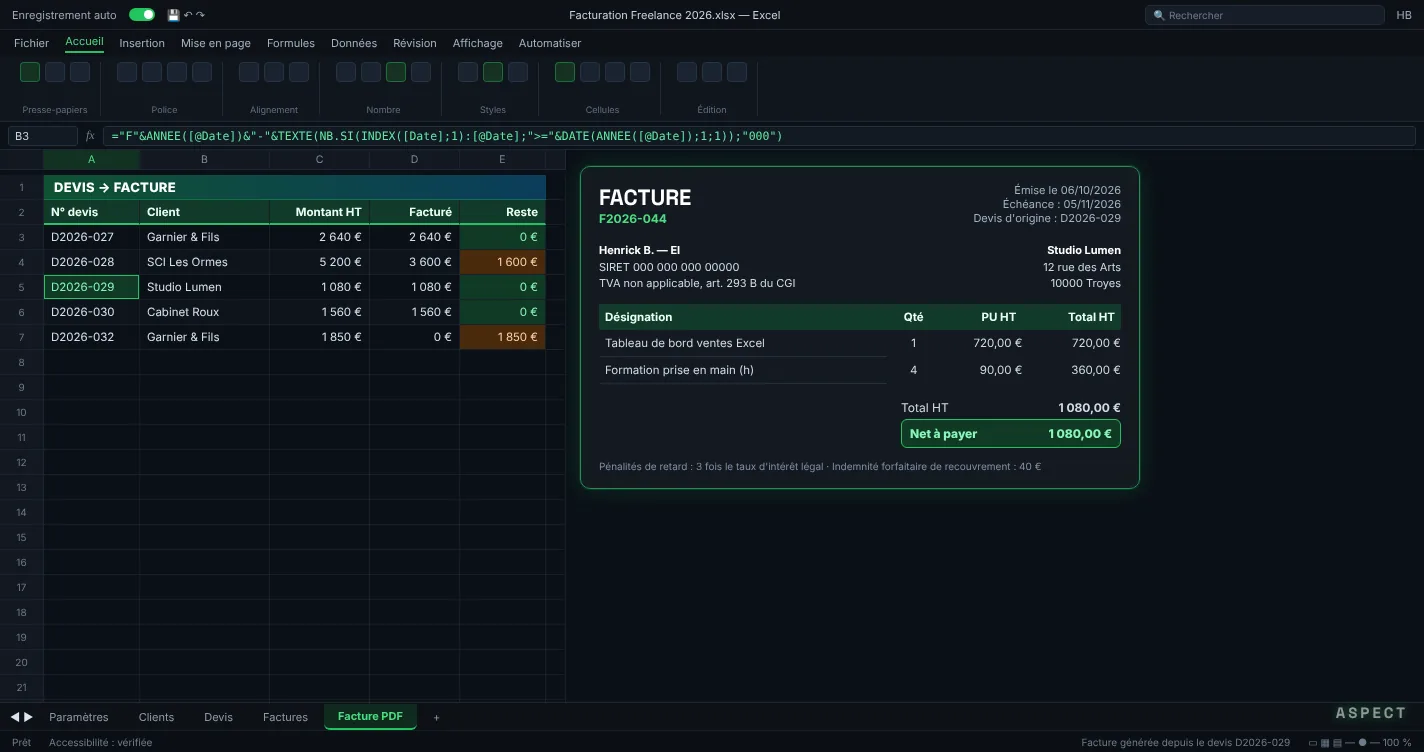1424x752 pixels.
Task: Open the Formules ribbon tab
Action: pos(291,43)
